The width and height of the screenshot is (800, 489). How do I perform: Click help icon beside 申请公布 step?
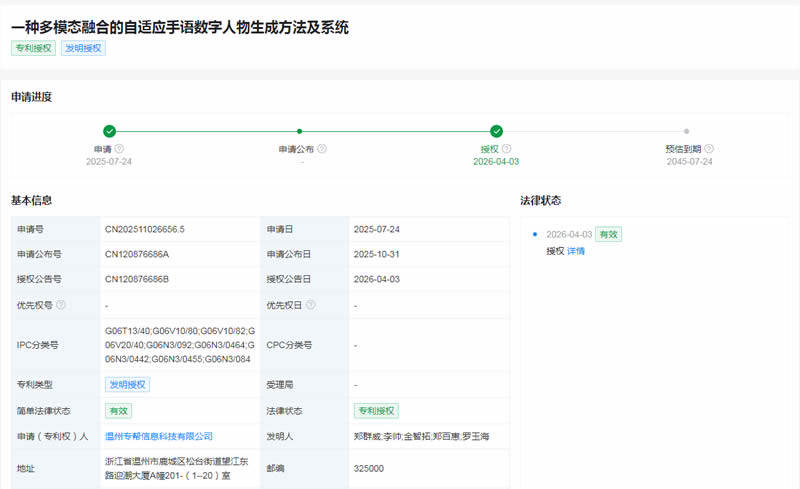322,149
